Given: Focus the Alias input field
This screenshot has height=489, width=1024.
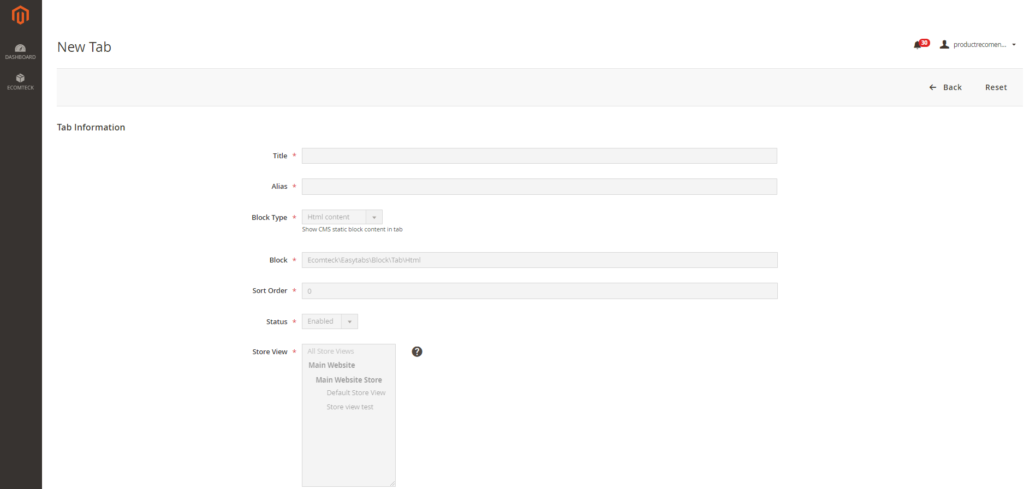Looking at the screenshot, I should pyautogui.click(x=539, y=187).
